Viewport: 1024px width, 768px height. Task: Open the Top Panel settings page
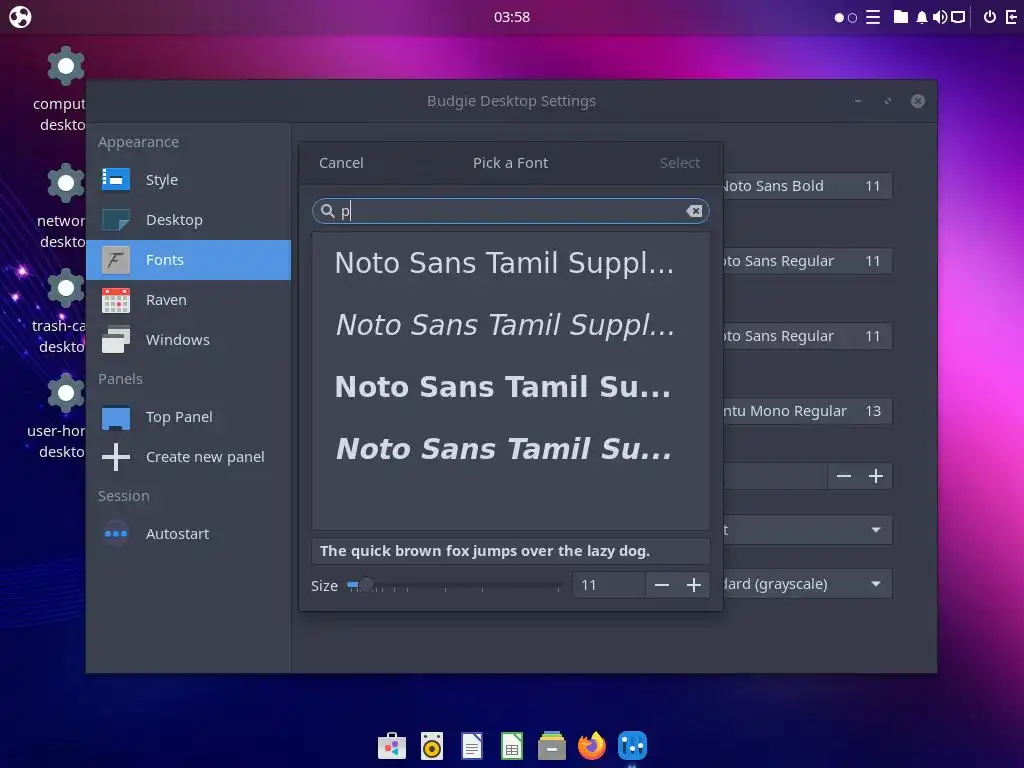189,417
